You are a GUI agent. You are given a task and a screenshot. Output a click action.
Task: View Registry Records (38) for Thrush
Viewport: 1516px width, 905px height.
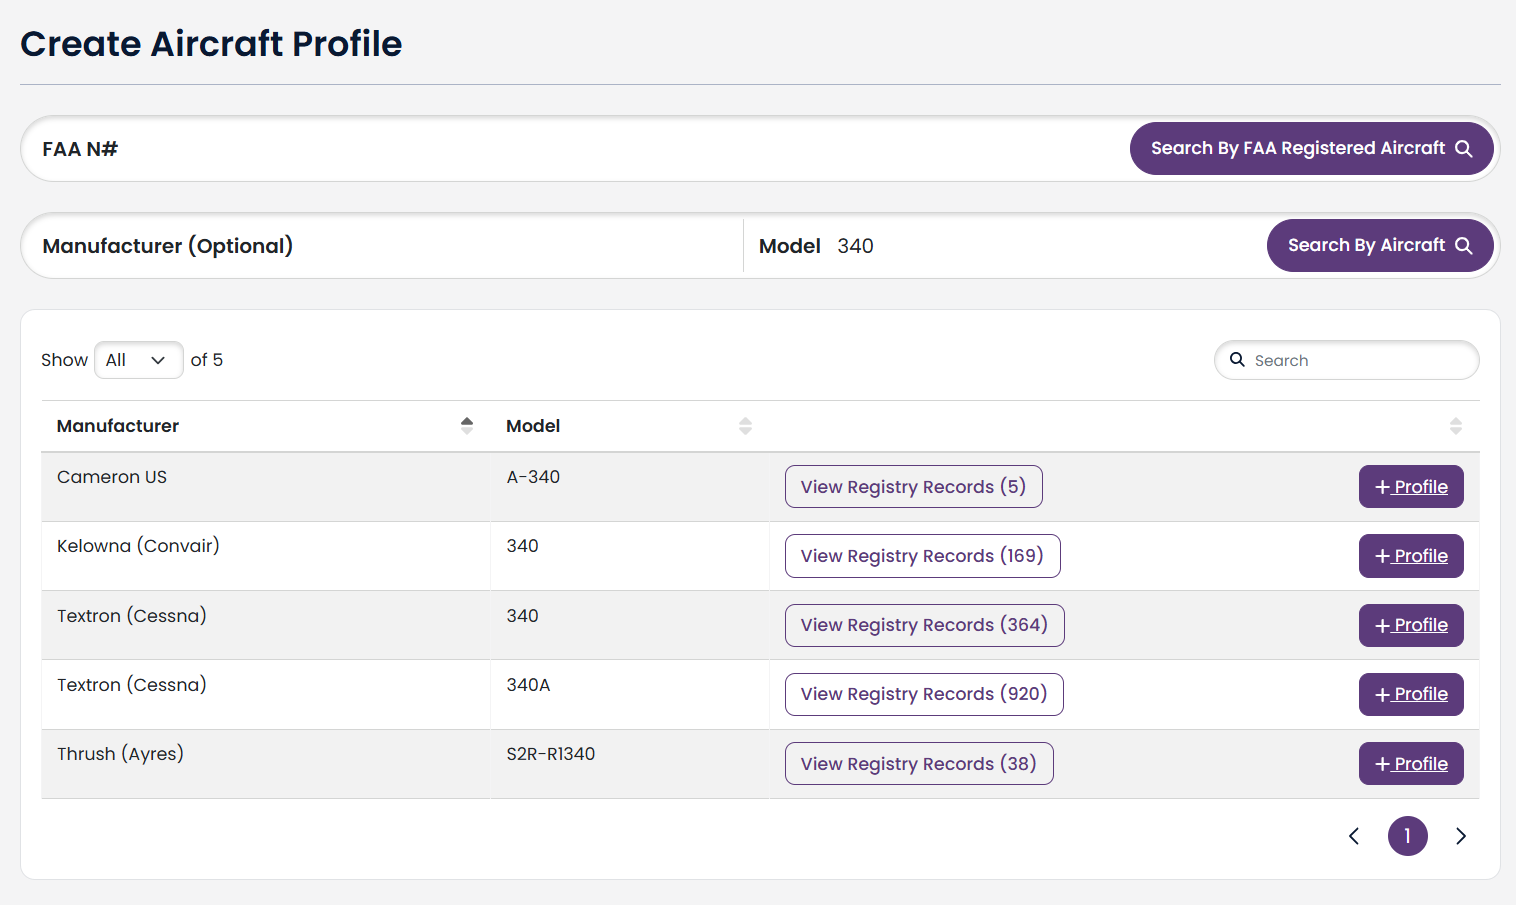919,764
